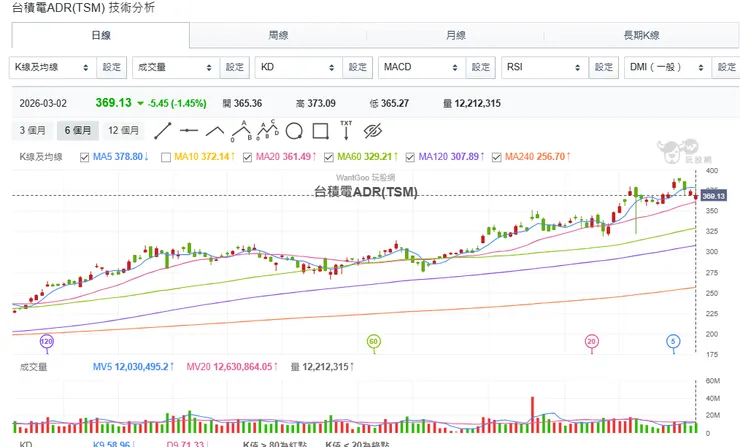Image resolution: width=740 pixels, height=447 pixels.
Task: Select the rectangle drawing tool
Action: pyautogui.click(x=320, y=131)
